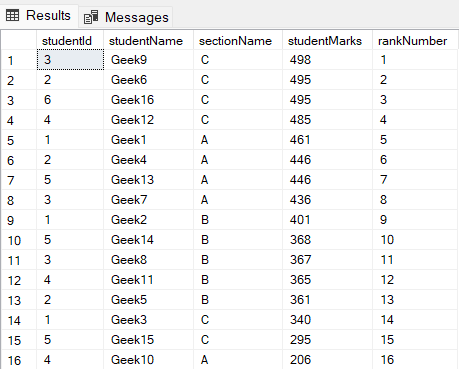Click the cell containing Geek16

point(149,100)
